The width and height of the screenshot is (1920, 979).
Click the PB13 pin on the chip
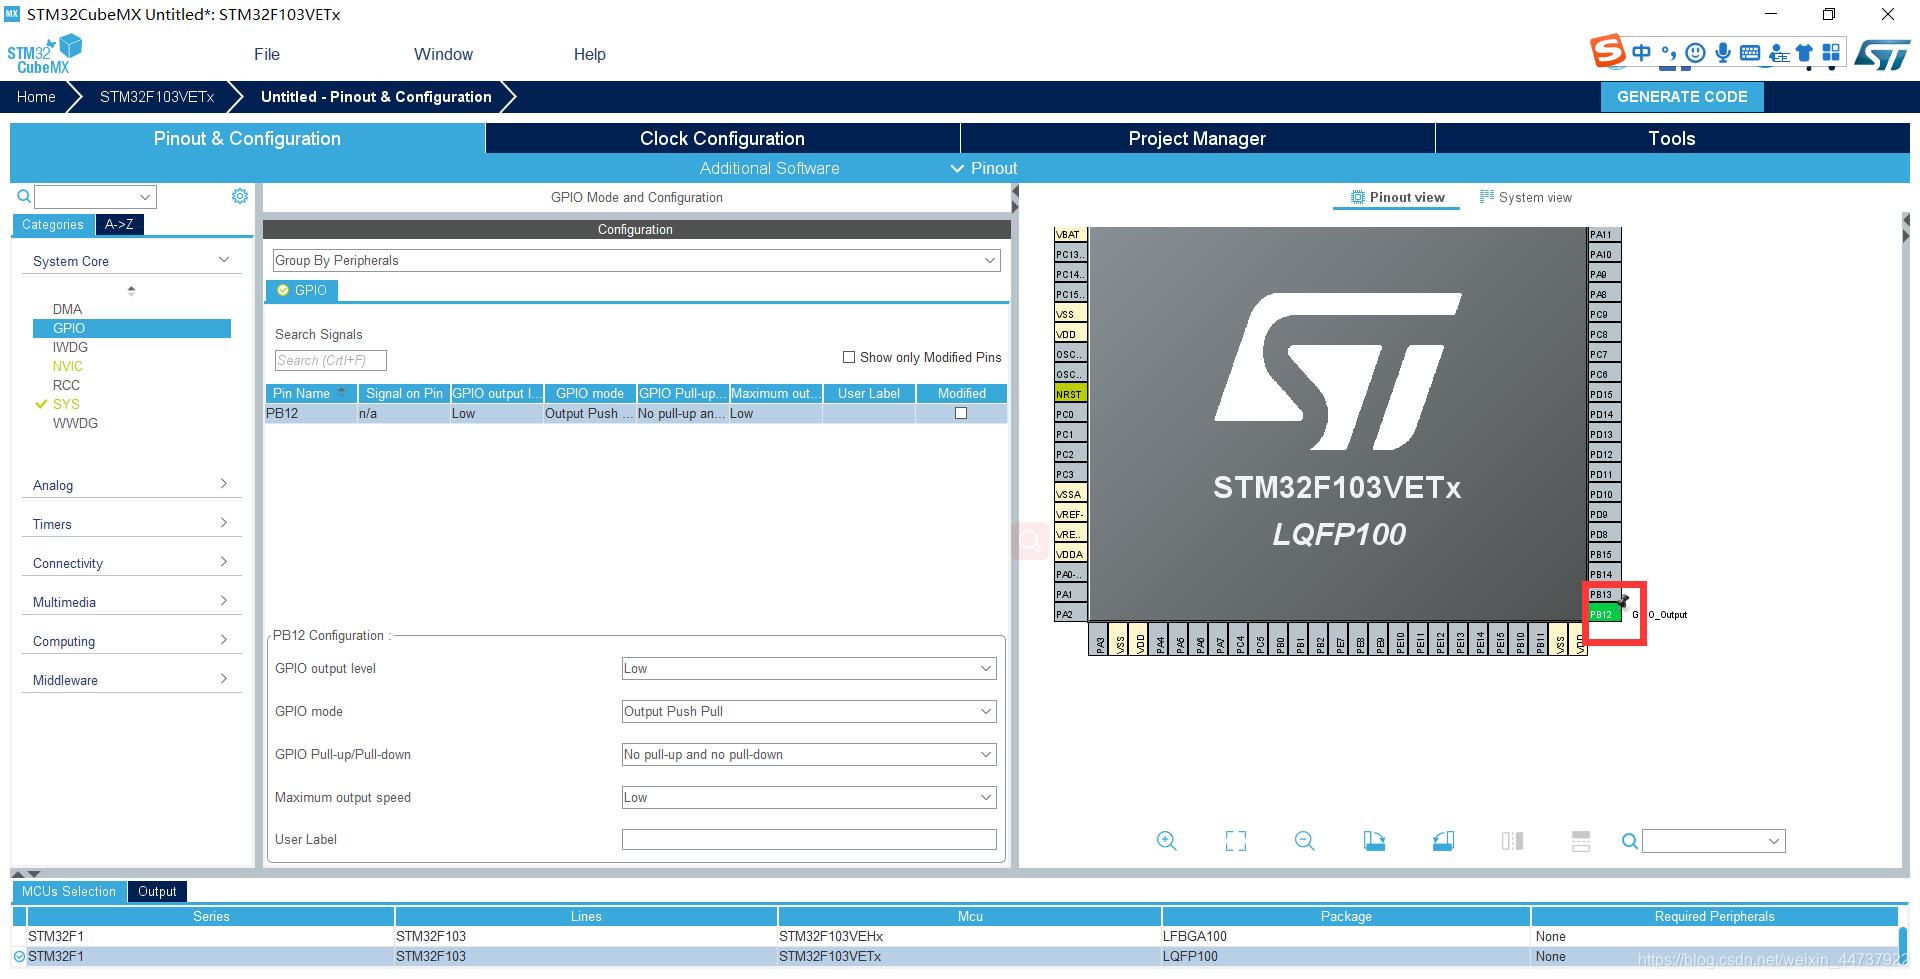click(x=1604, y=594)
